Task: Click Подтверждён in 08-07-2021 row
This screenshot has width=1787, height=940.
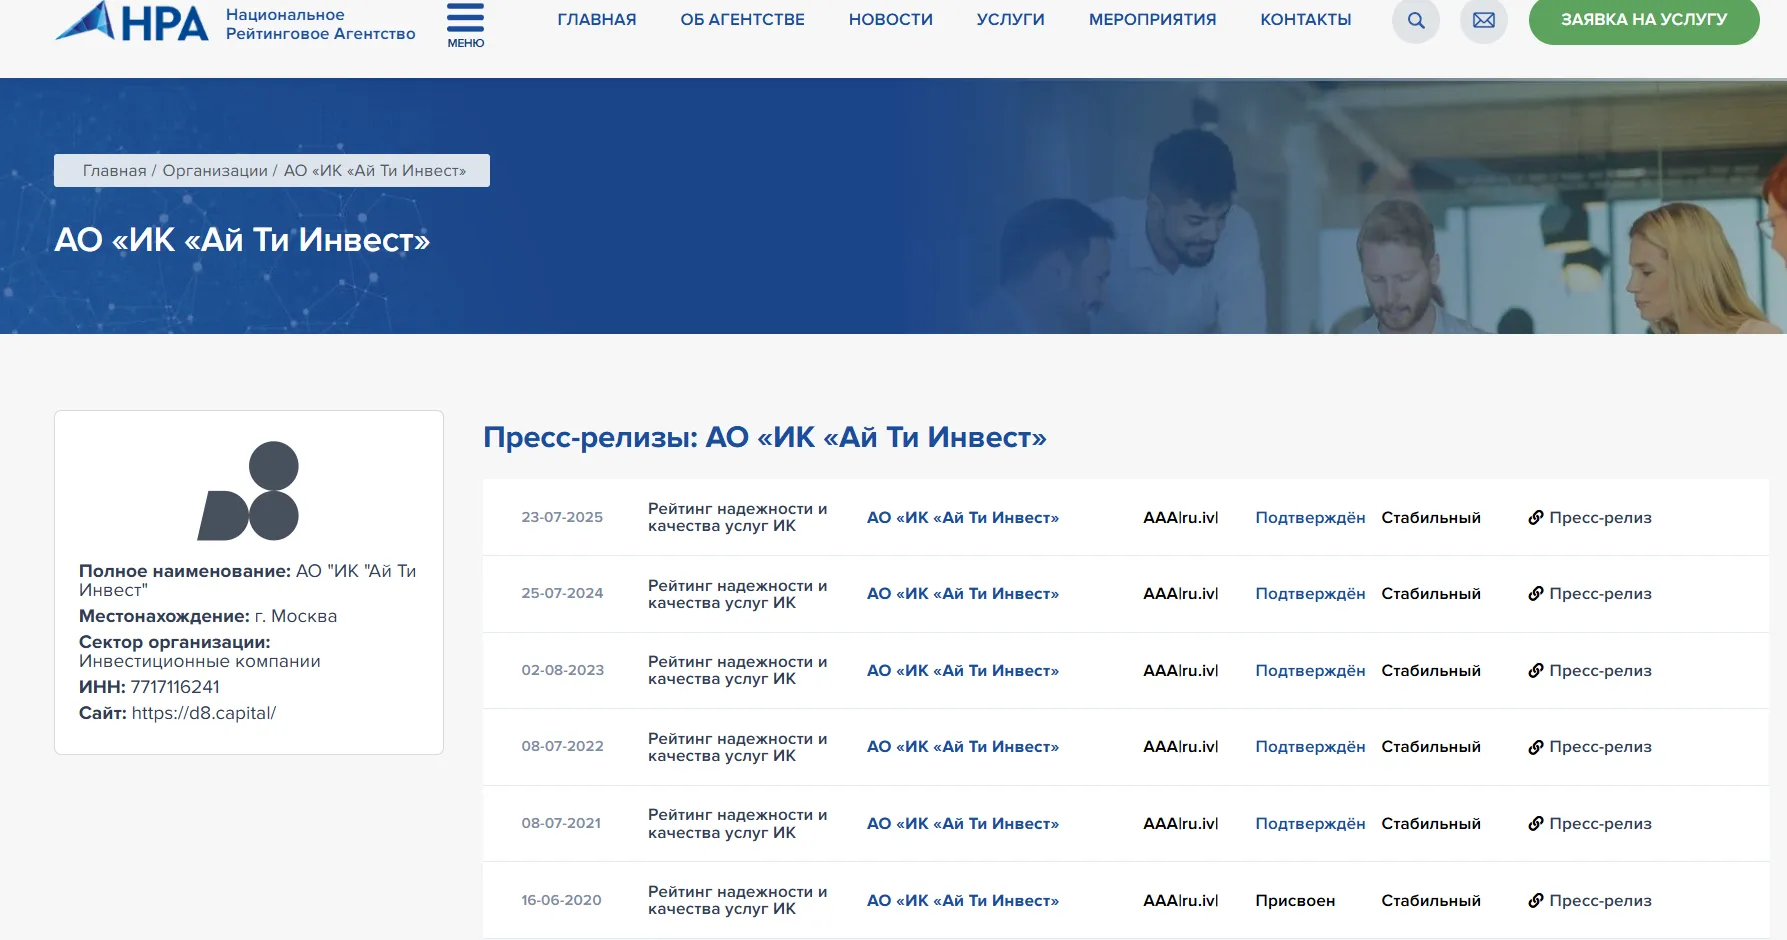Action: [1310, 823]
